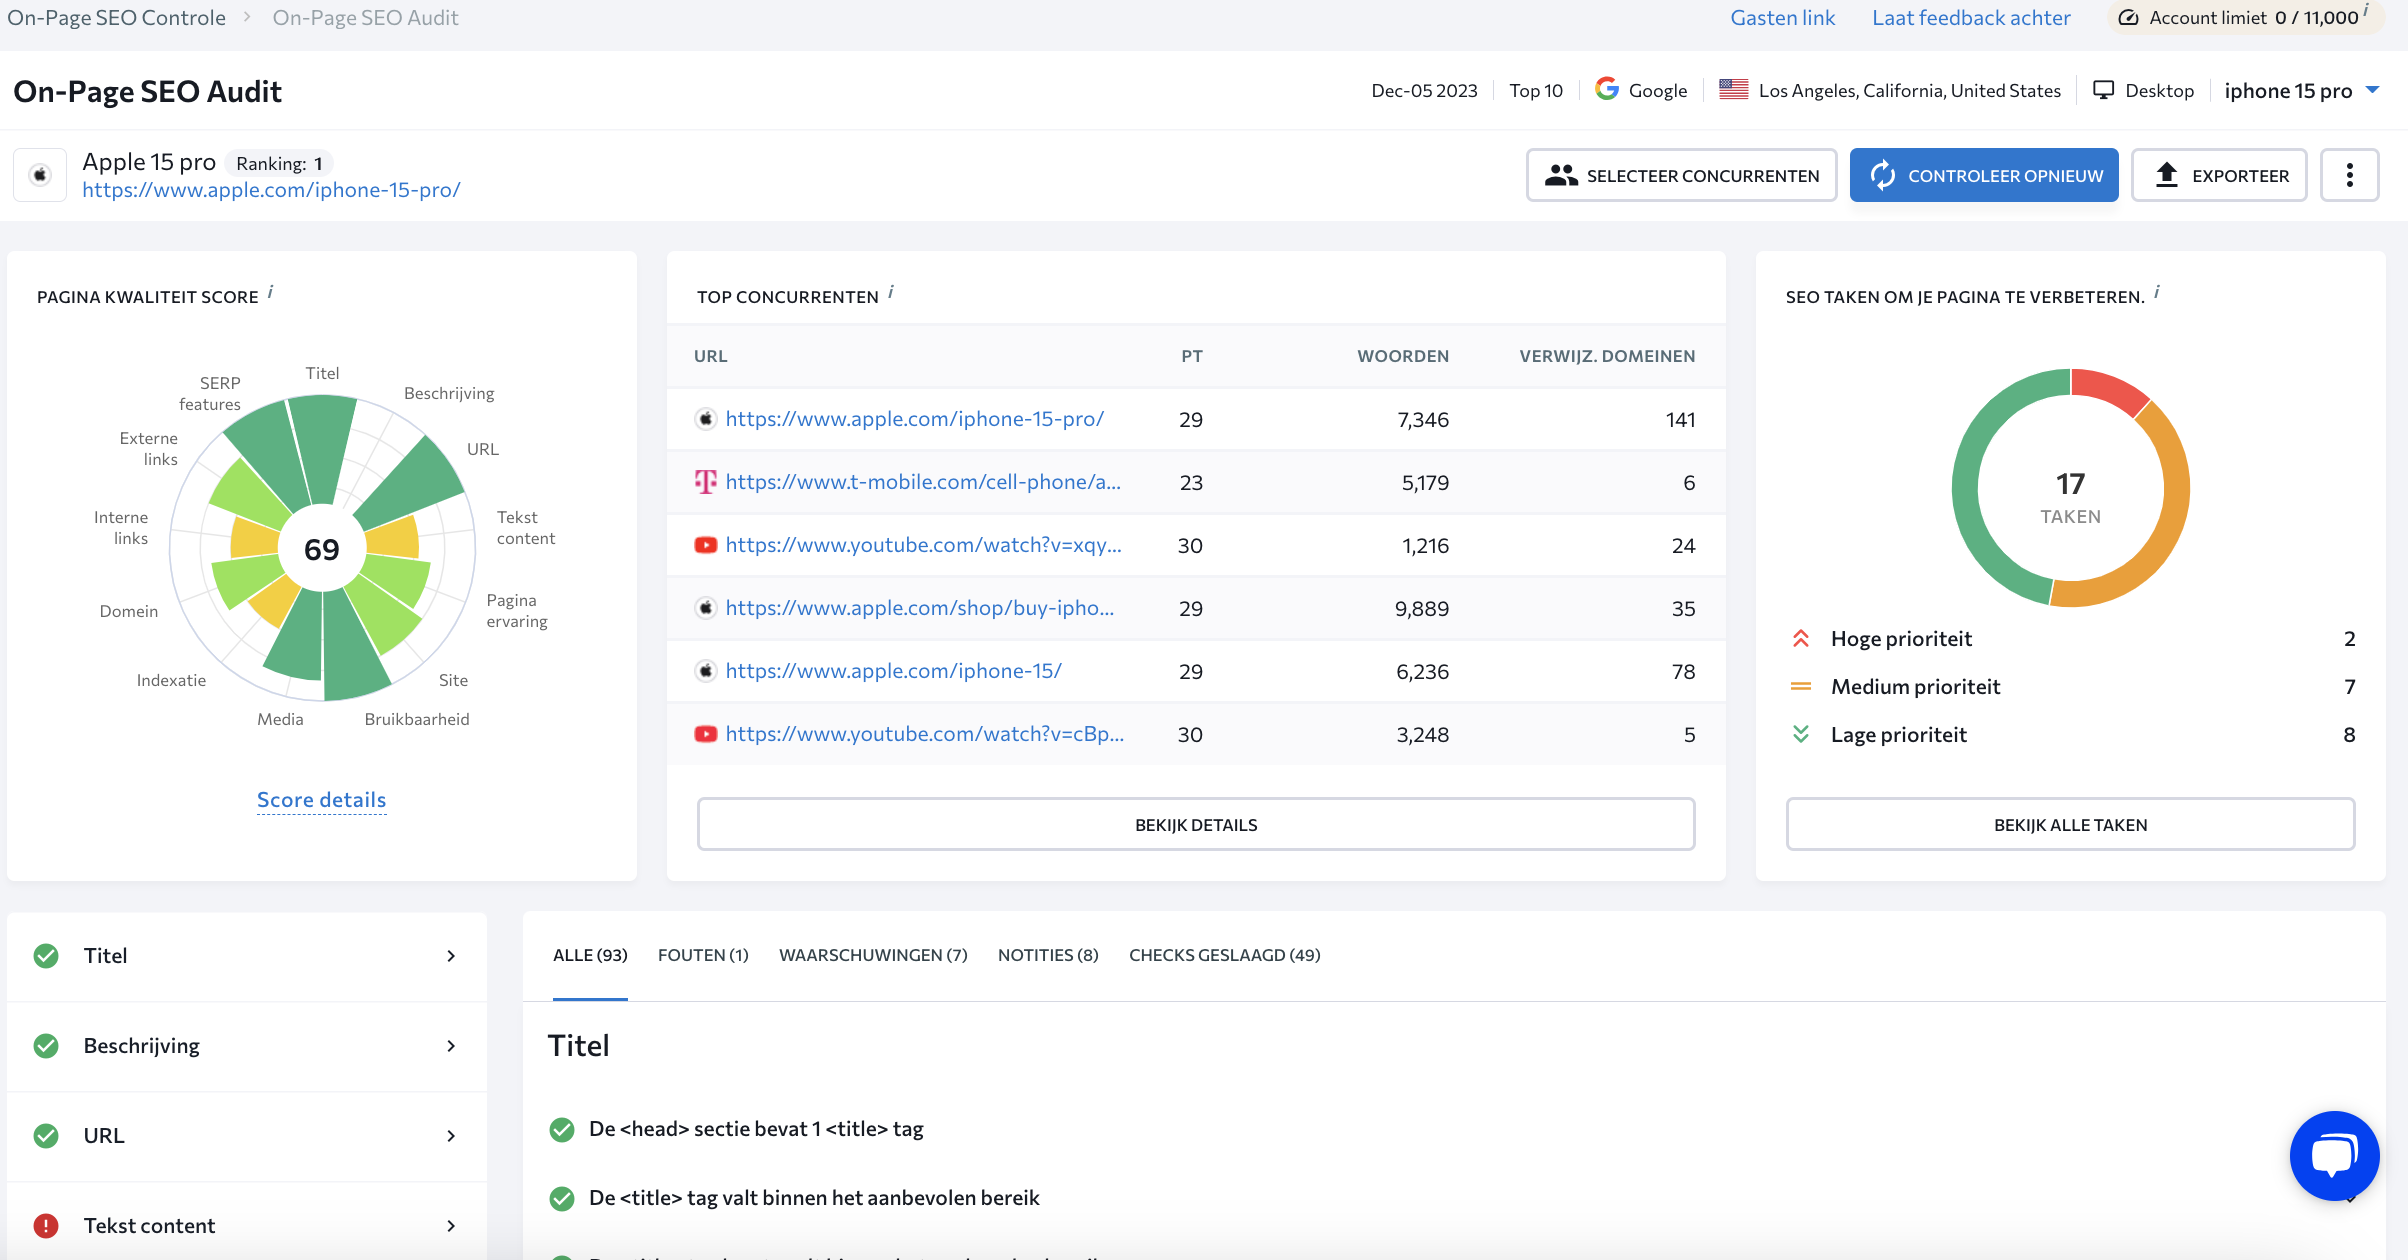Expand the URL category chevron
Viewport: 2408px width, 1260px height.
pos(451,1136)
